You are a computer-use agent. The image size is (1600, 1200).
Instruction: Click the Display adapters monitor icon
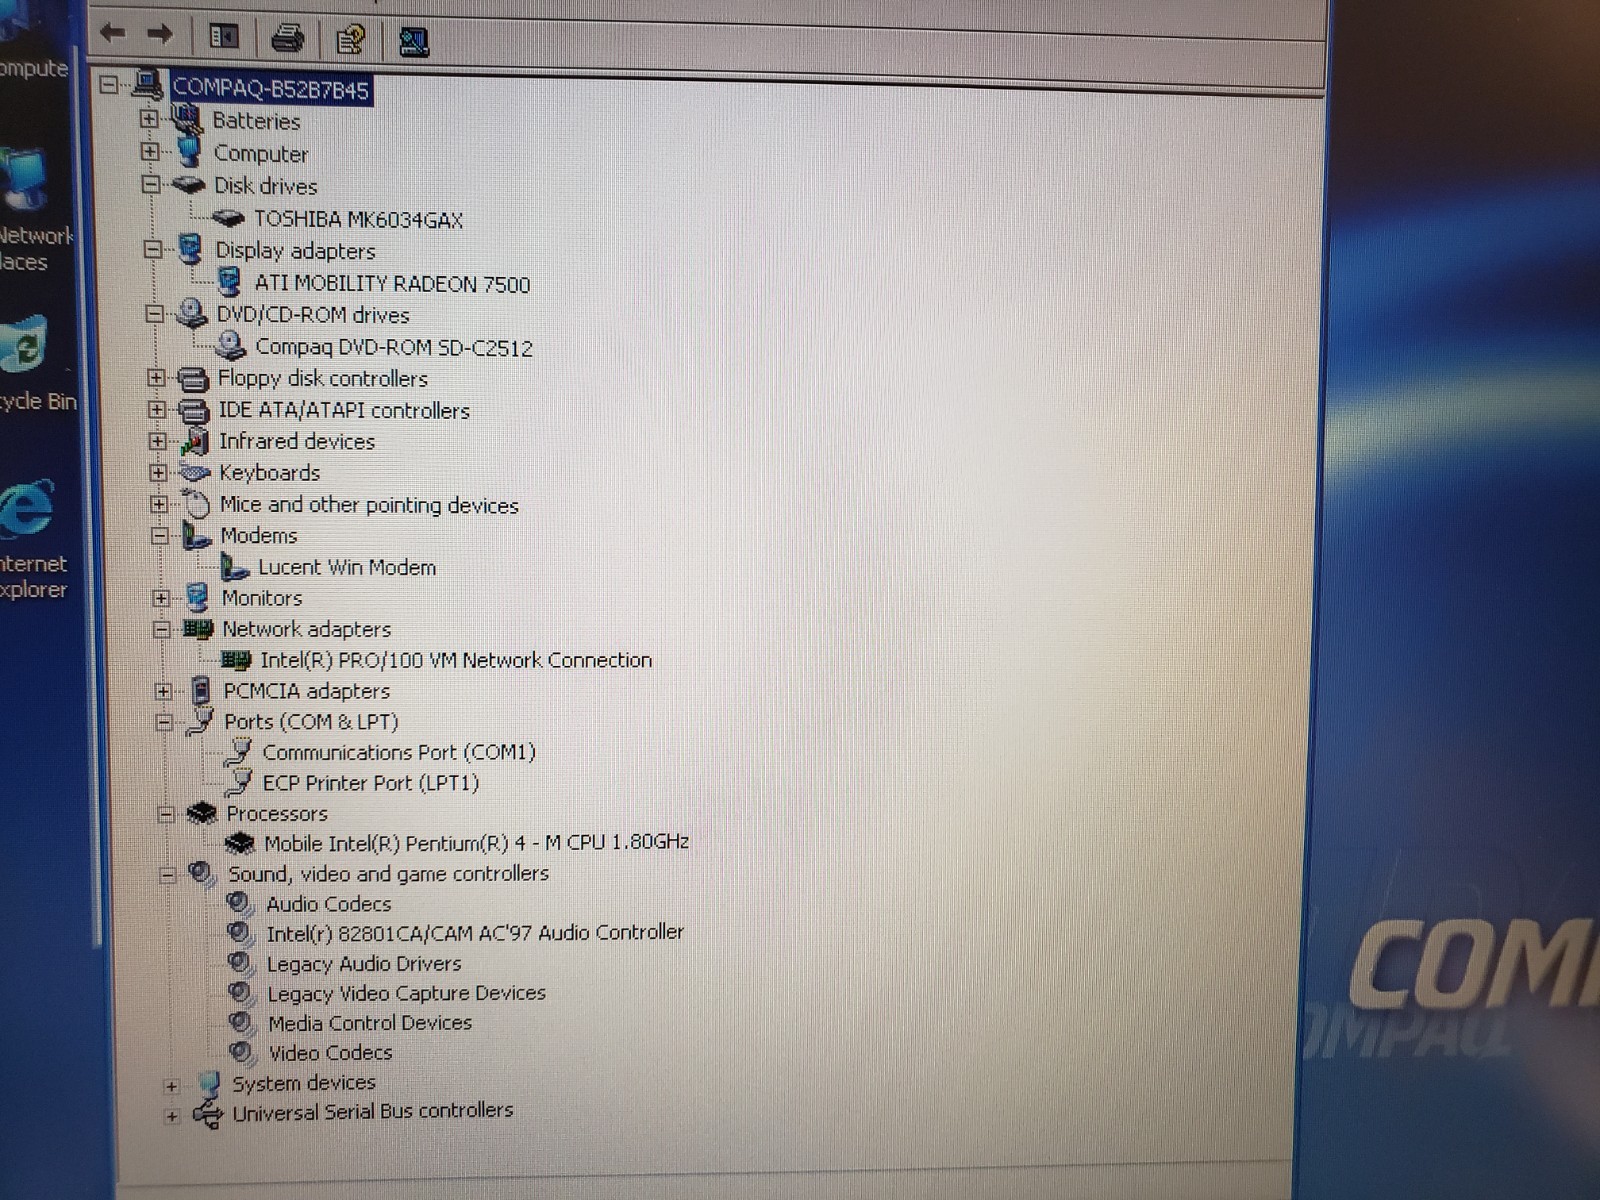tap(189, 249)
